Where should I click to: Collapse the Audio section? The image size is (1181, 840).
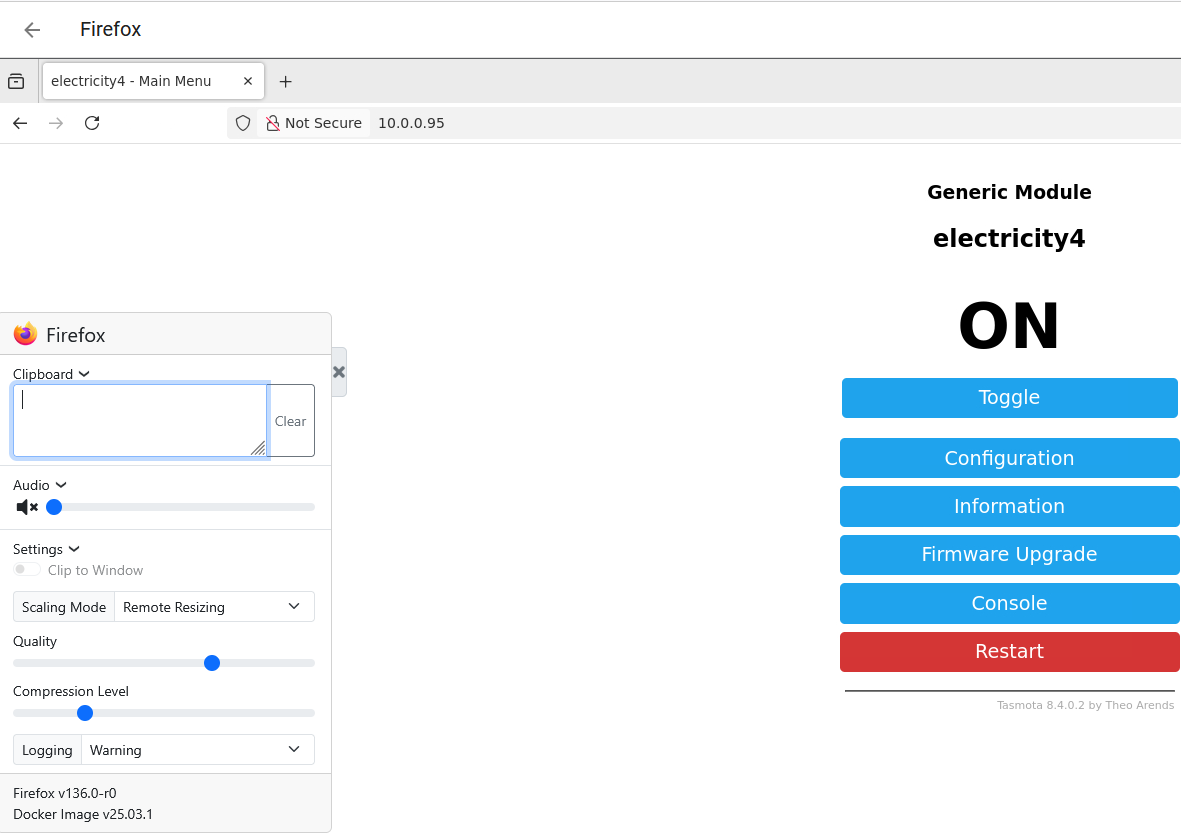coord(40,485)
